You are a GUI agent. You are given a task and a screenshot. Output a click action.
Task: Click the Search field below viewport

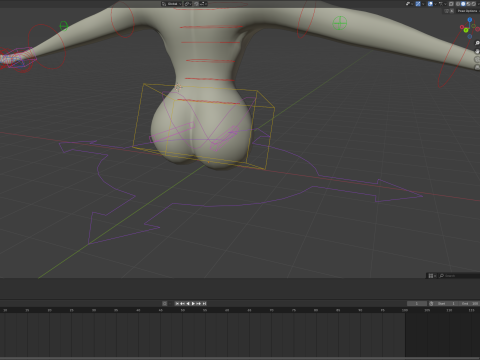[x=459, y=276]
